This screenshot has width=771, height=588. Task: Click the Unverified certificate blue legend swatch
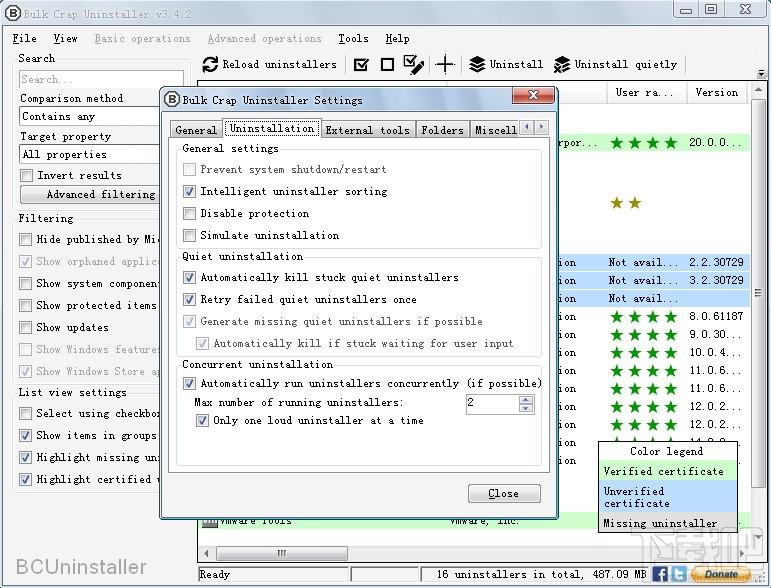coord(667,497)
